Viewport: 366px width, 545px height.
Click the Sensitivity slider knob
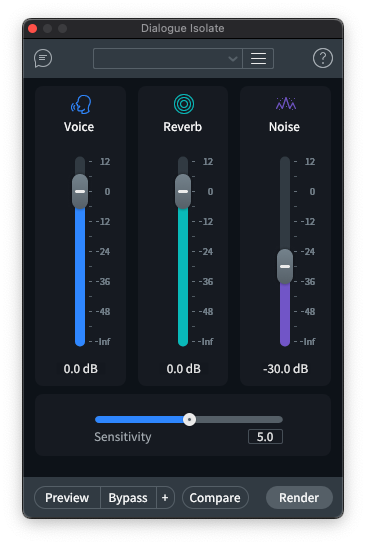click(x=189, y=420)
